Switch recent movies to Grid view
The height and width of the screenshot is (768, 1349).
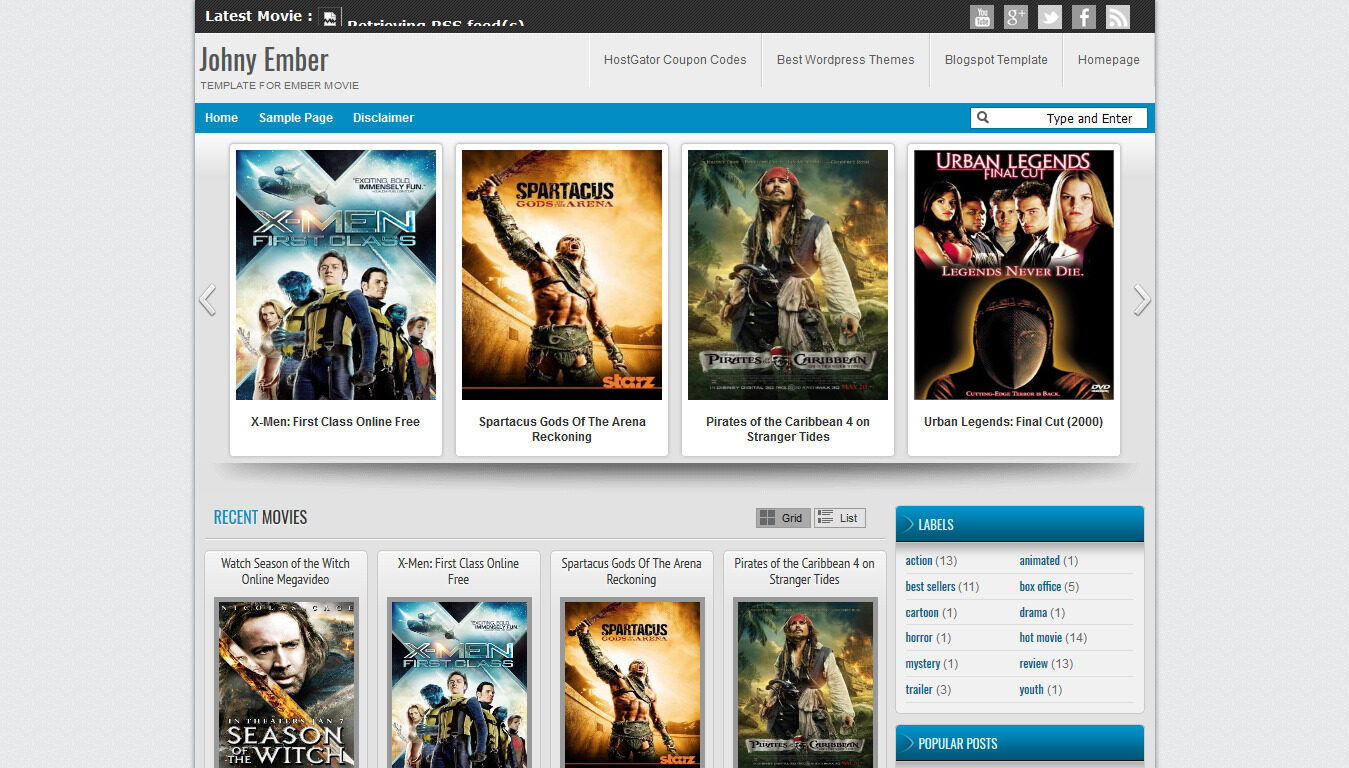pyautogui.click(x=783, y=518)
